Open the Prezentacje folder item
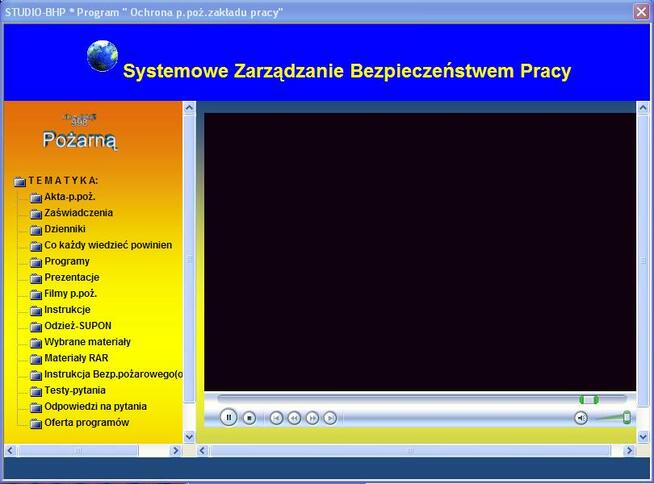 (x=71, y=277)
